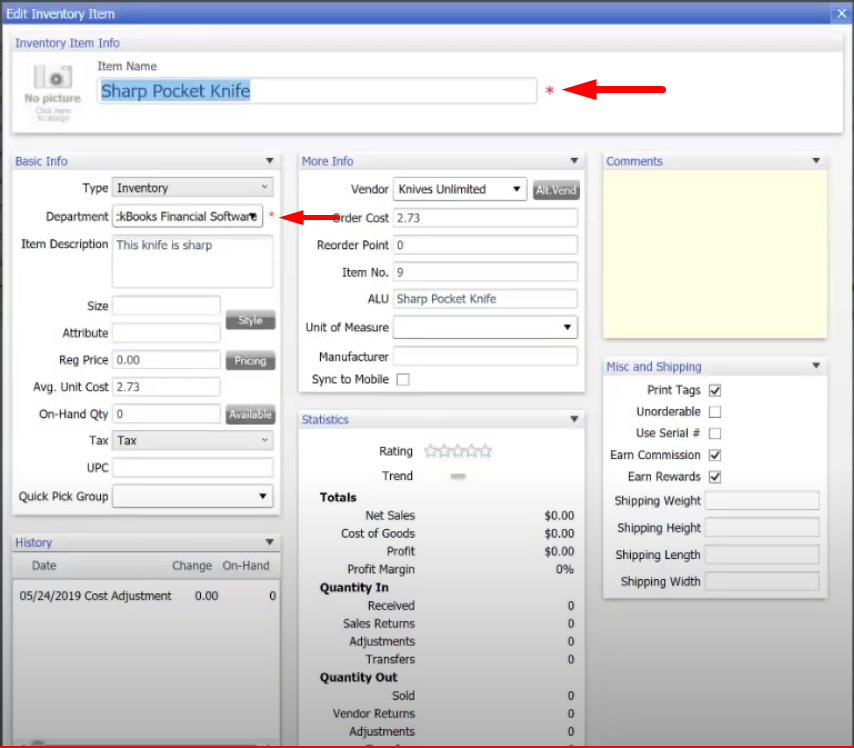Collapse the History panel arrow

(270, 542)
